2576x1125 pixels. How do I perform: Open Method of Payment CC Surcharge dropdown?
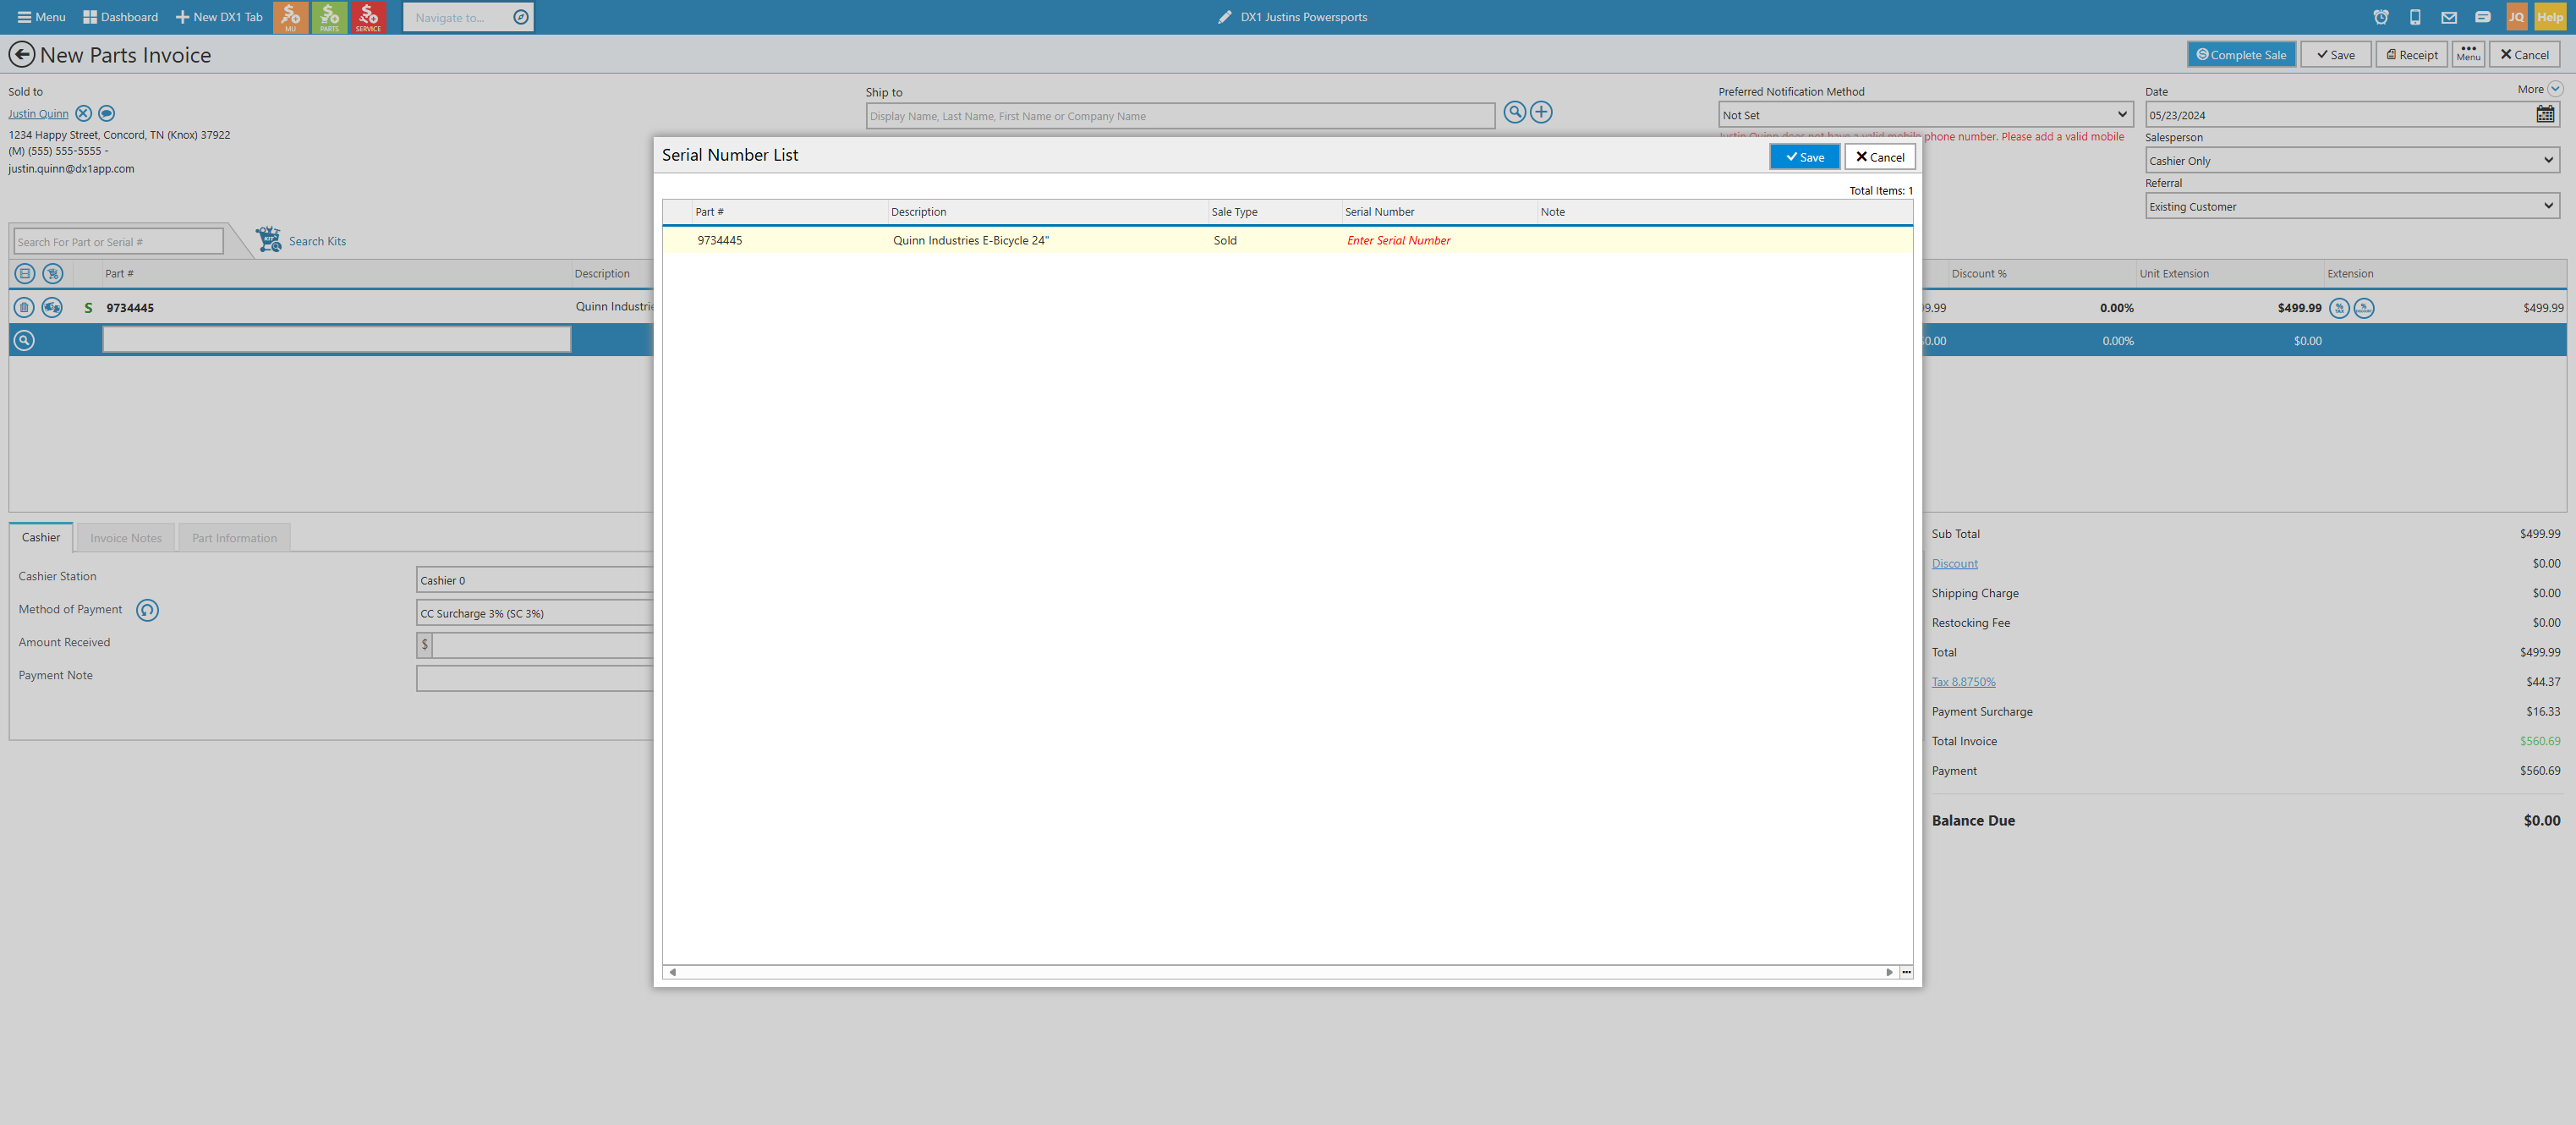pos(535,613)
